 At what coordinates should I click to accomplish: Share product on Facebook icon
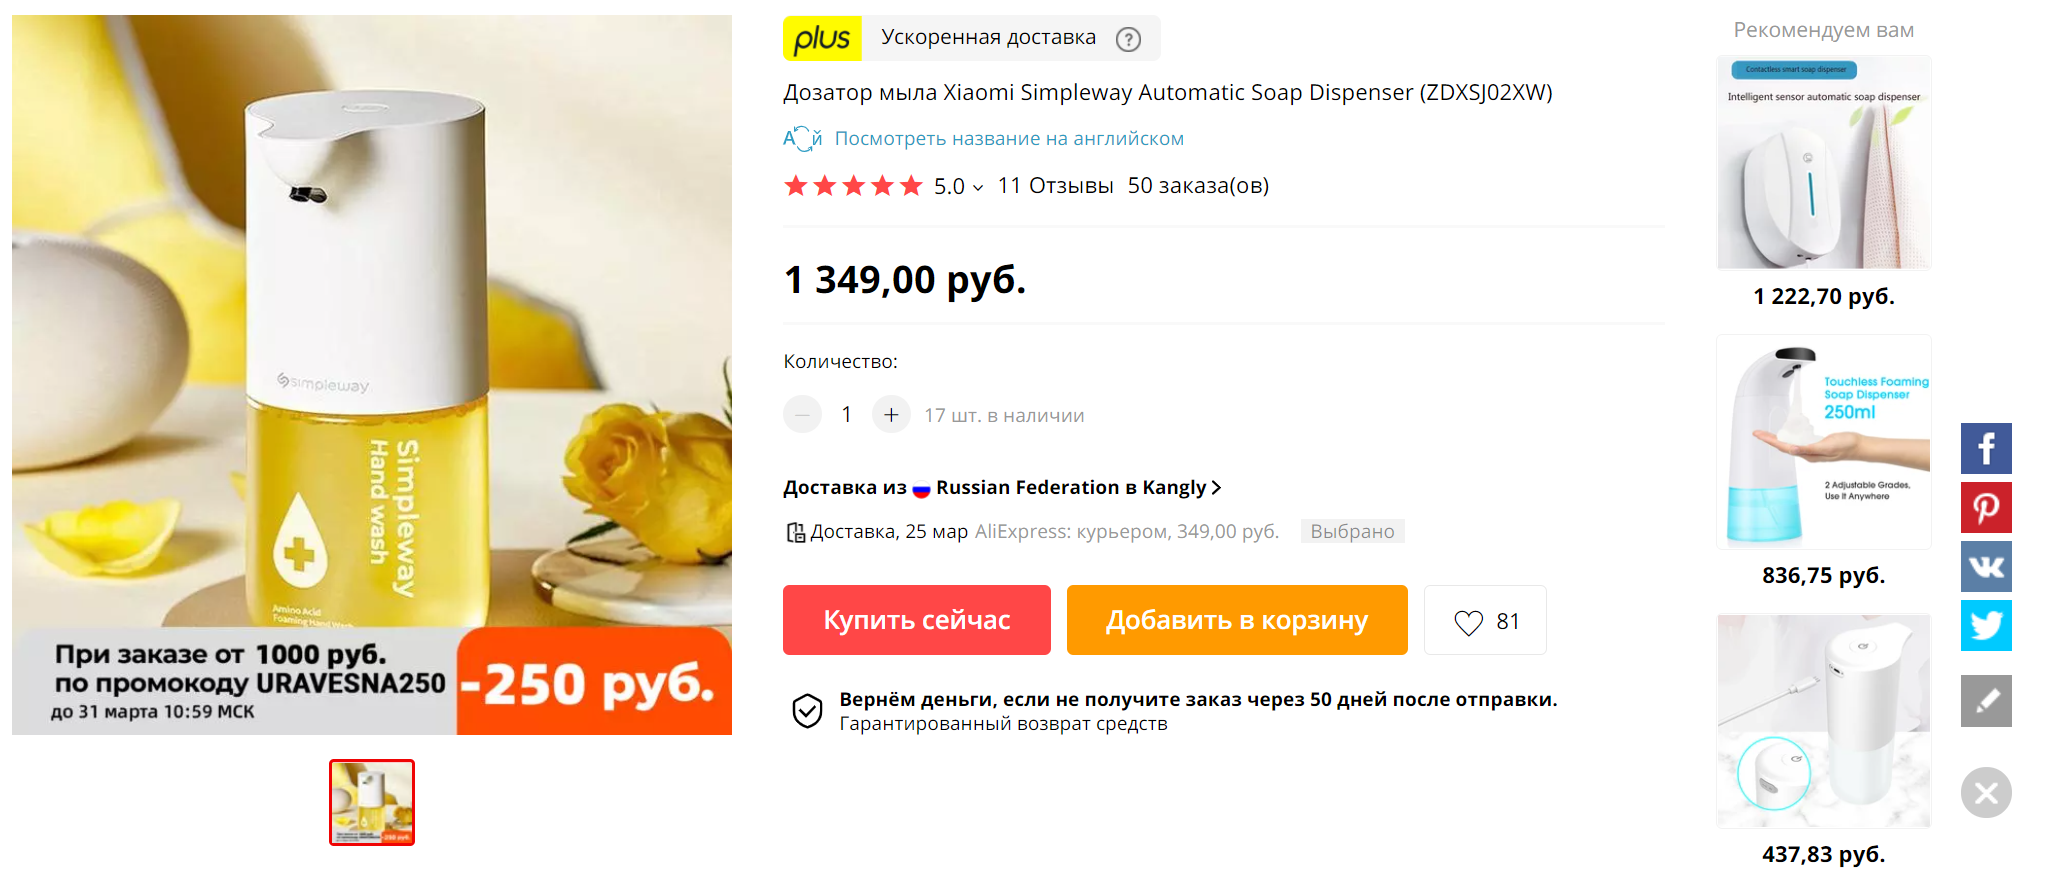click(x=1986, y=448)
